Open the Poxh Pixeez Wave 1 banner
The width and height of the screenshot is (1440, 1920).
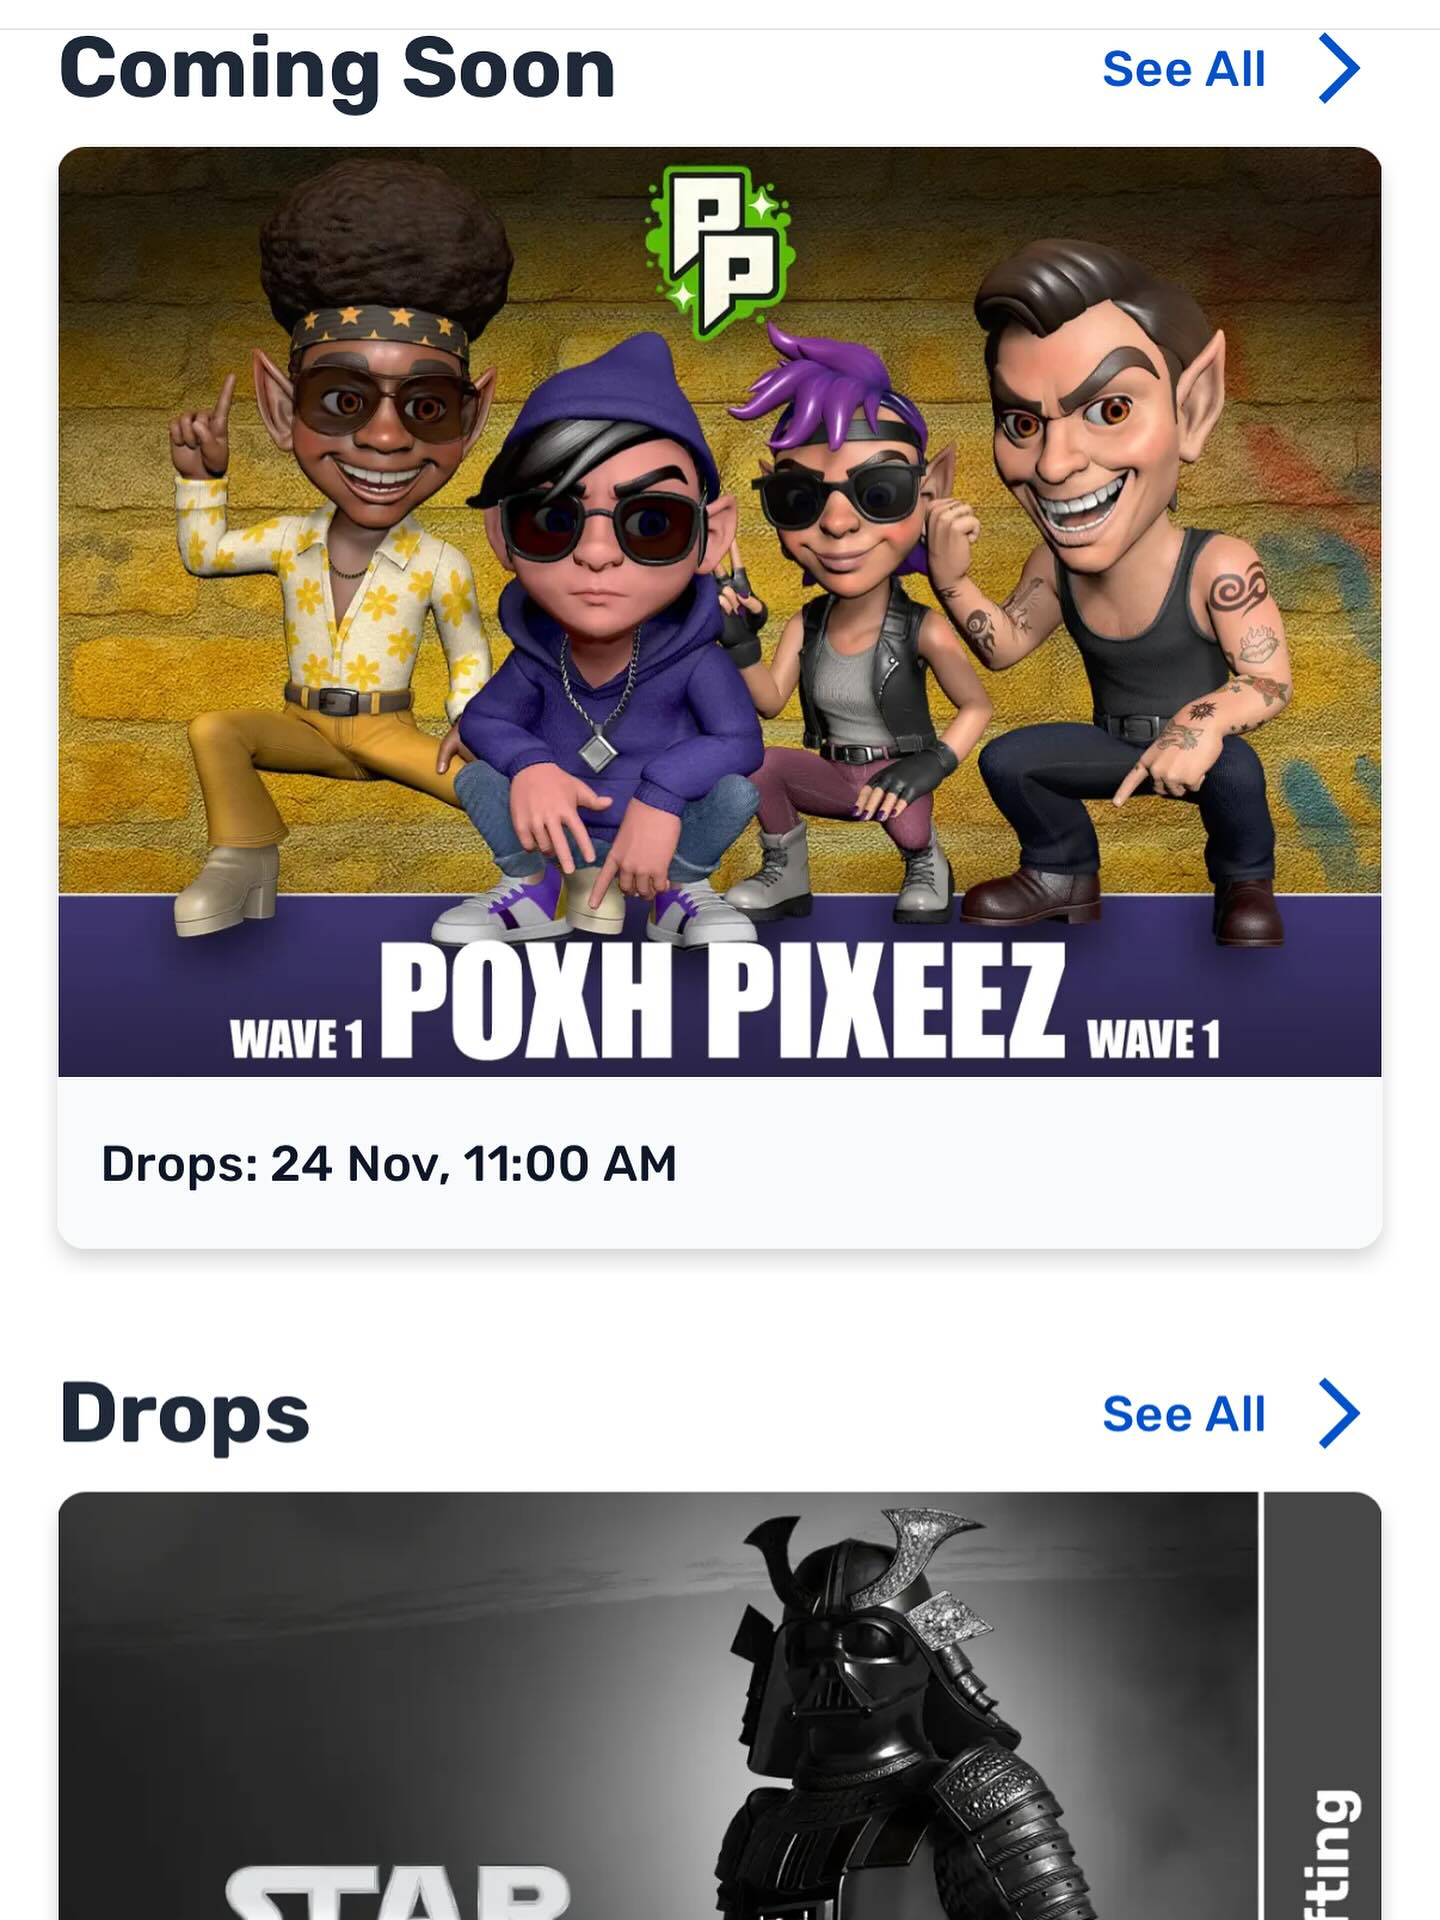click(x=720, y=612)
